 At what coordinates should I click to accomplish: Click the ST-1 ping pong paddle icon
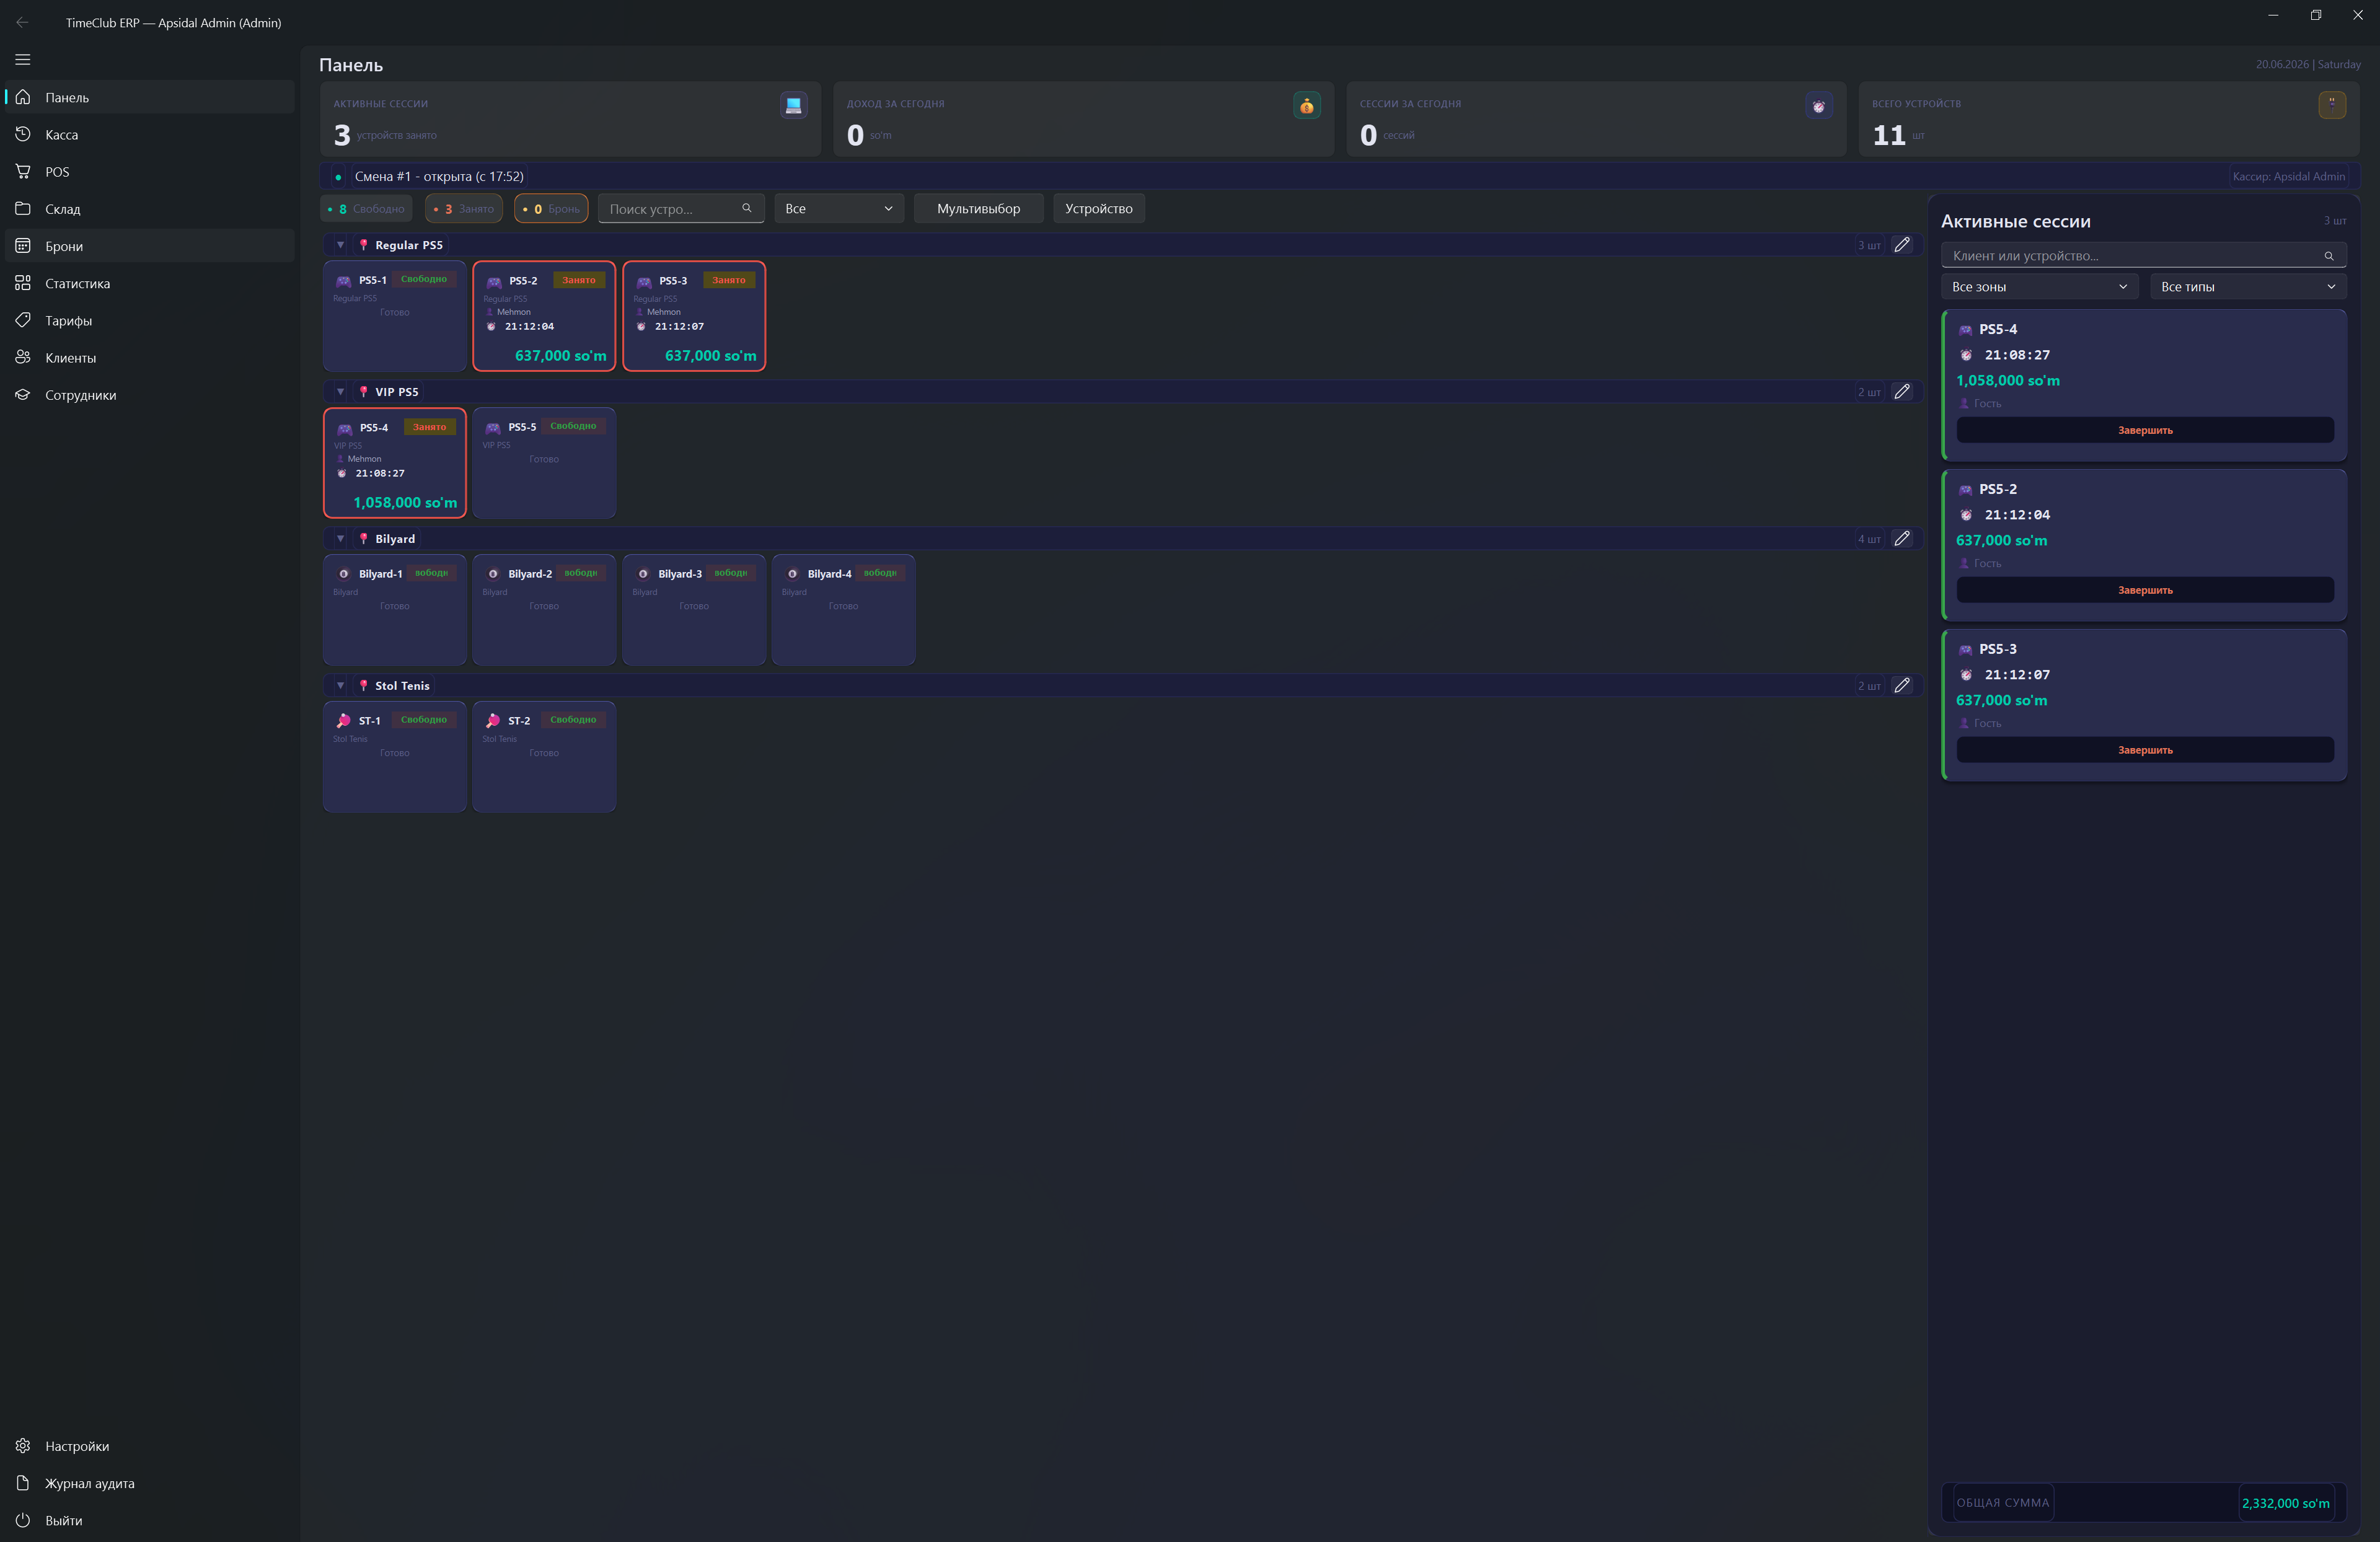[343, 720]
